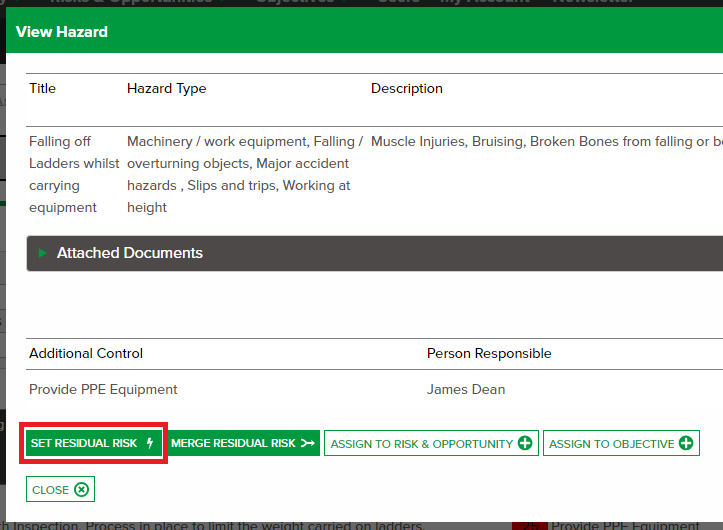
Task: Select the 'James Dean' person responsible cell
Action: click(466, 389)
